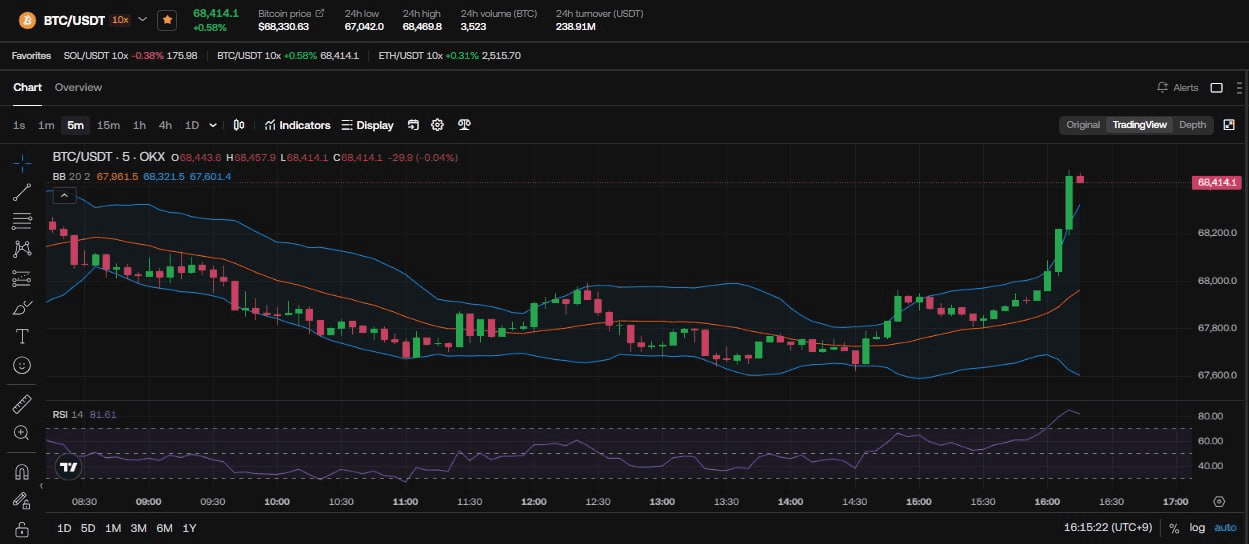Open the Display dropdown menu
The height and width of the screenshot is (544, 1249).
(x=367, y=125)
